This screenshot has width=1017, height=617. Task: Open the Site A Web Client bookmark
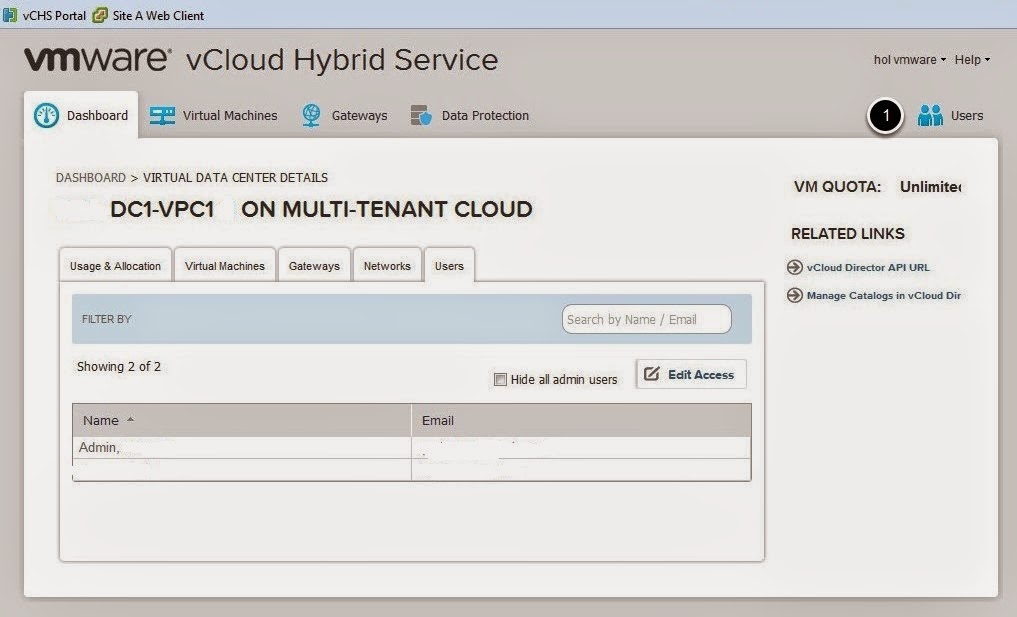click(149, 15)
